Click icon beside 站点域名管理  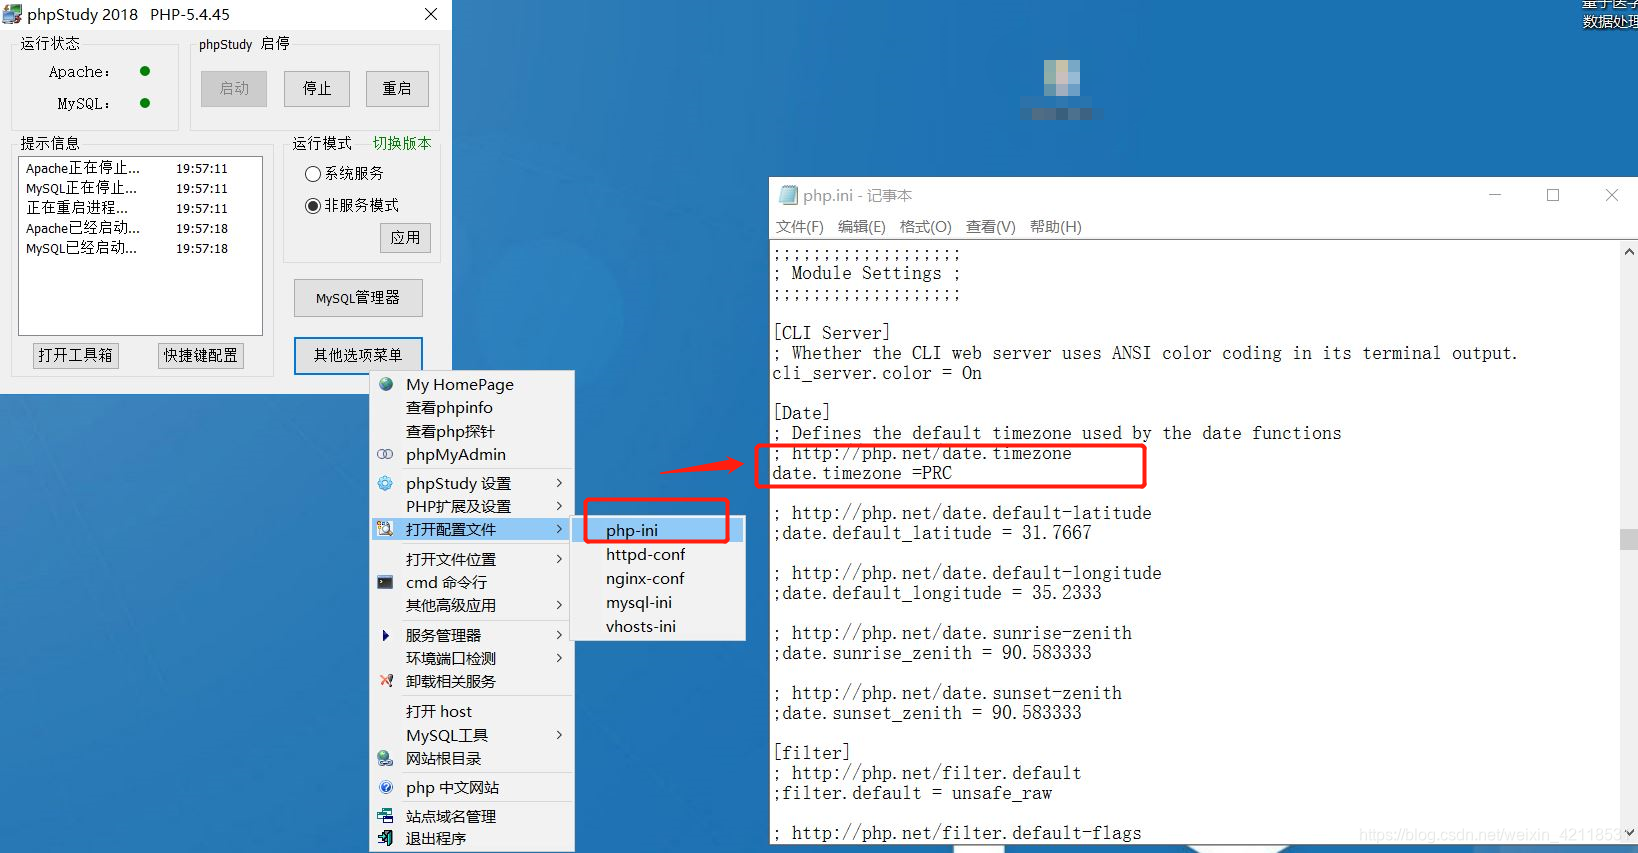(x=386, y=816)
